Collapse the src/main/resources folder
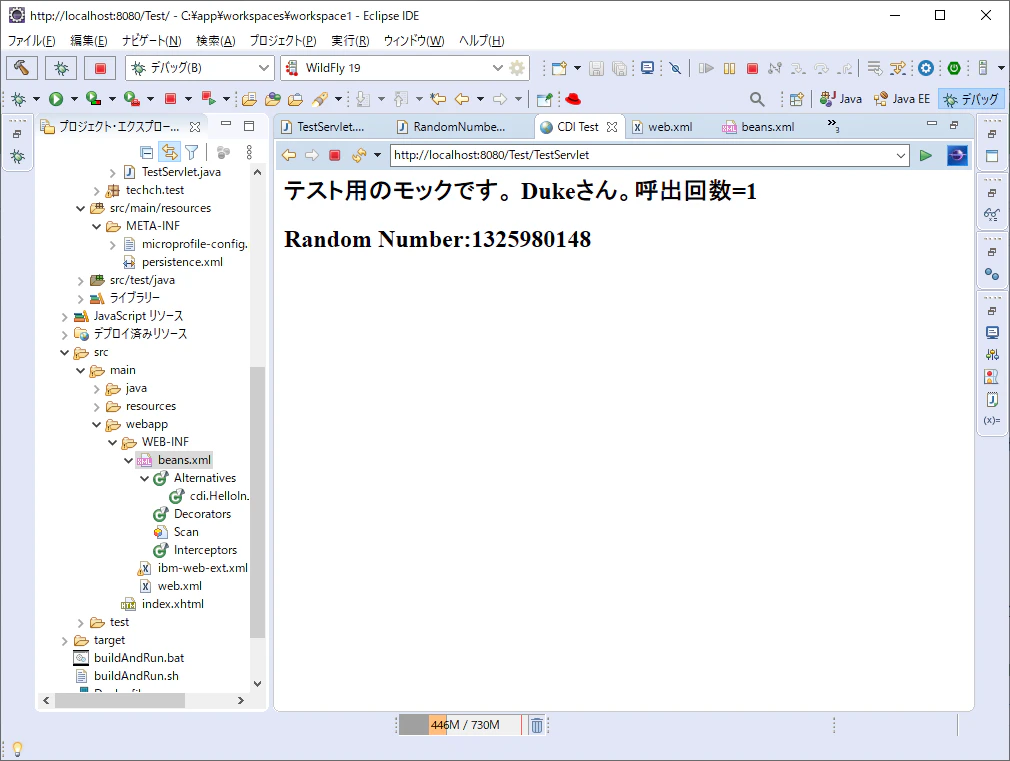Image resolution: width=1010 pixels, height=761 pixels. pyautogui.click(x=81, y=208)
